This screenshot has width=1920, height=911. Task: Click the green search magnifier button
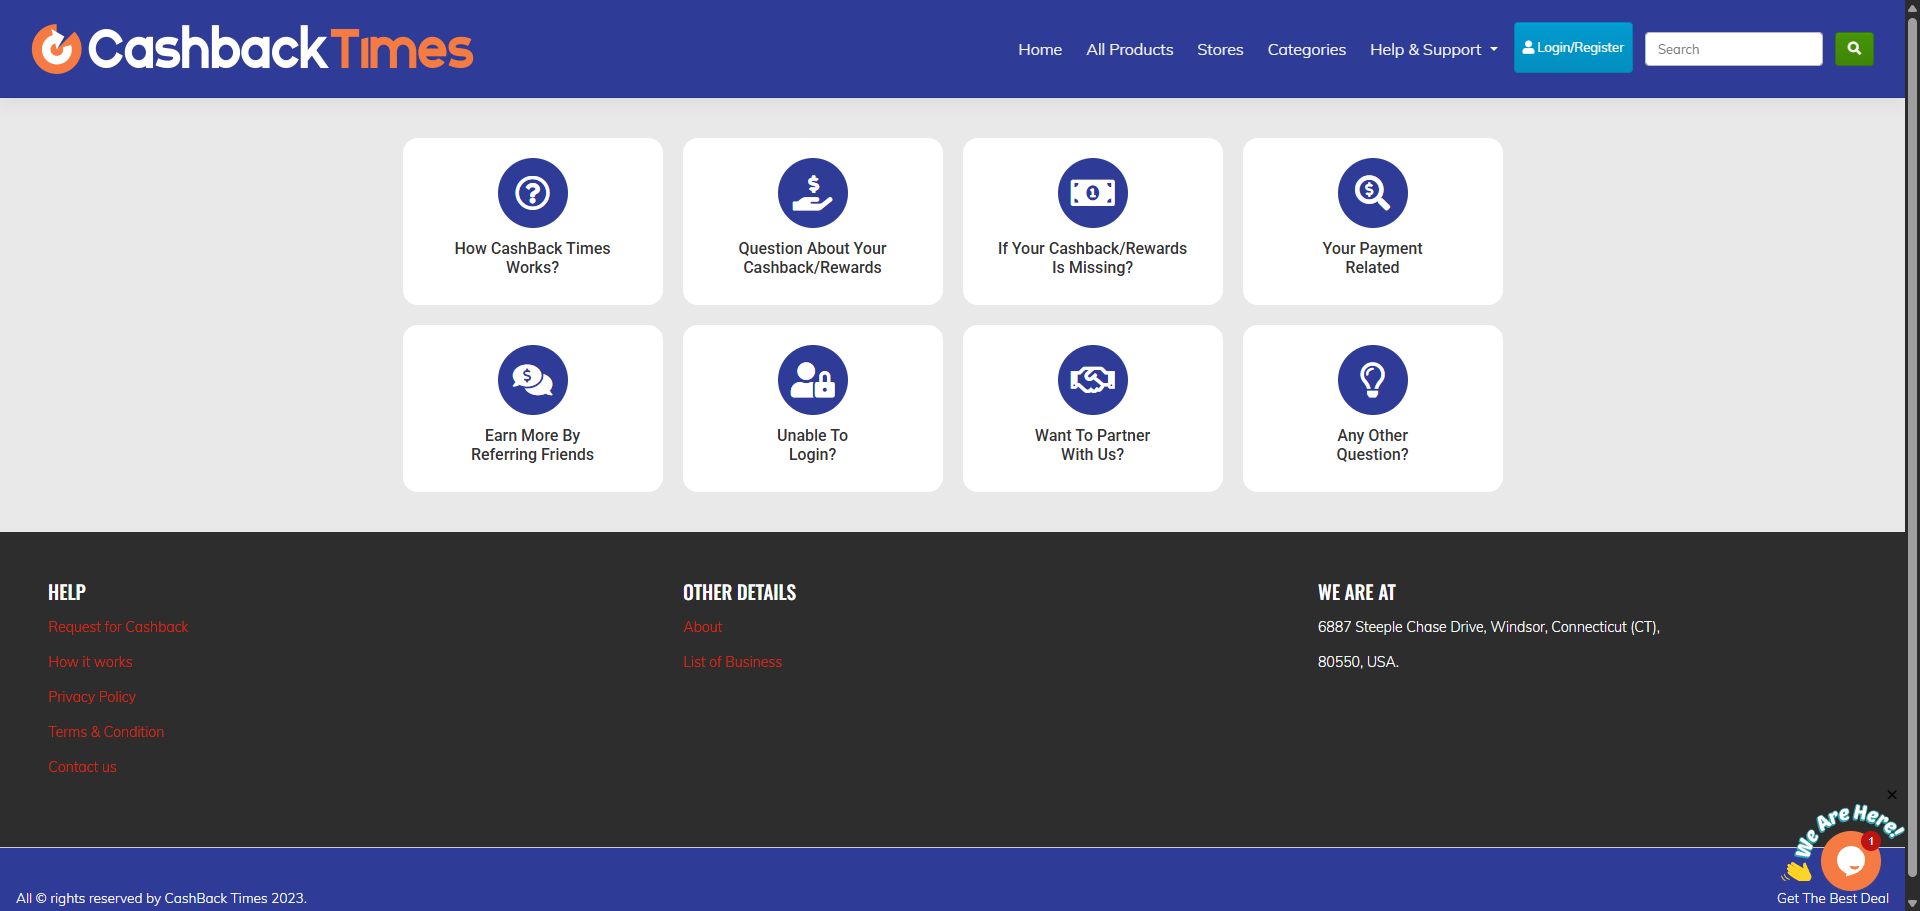point(1854,48)
